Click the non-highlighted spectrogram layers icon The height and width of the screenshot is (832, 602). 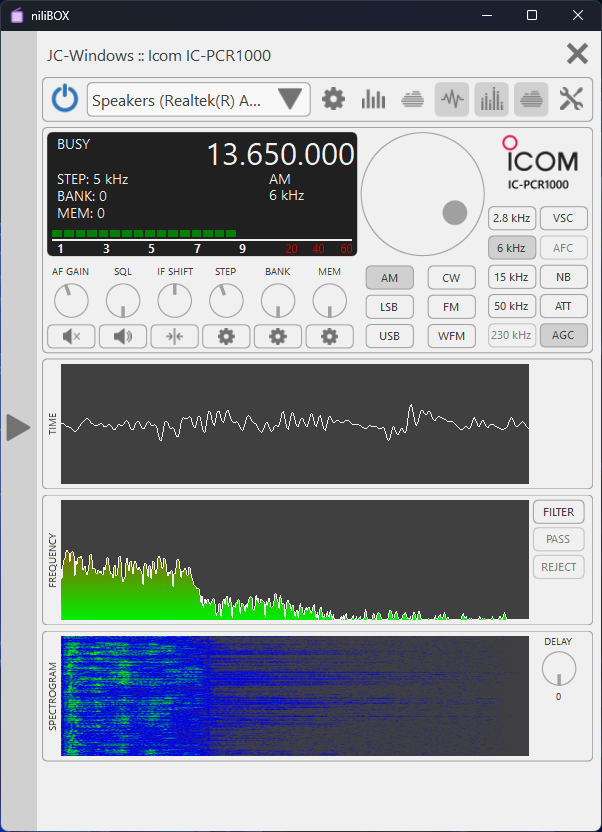click(413, 99)
